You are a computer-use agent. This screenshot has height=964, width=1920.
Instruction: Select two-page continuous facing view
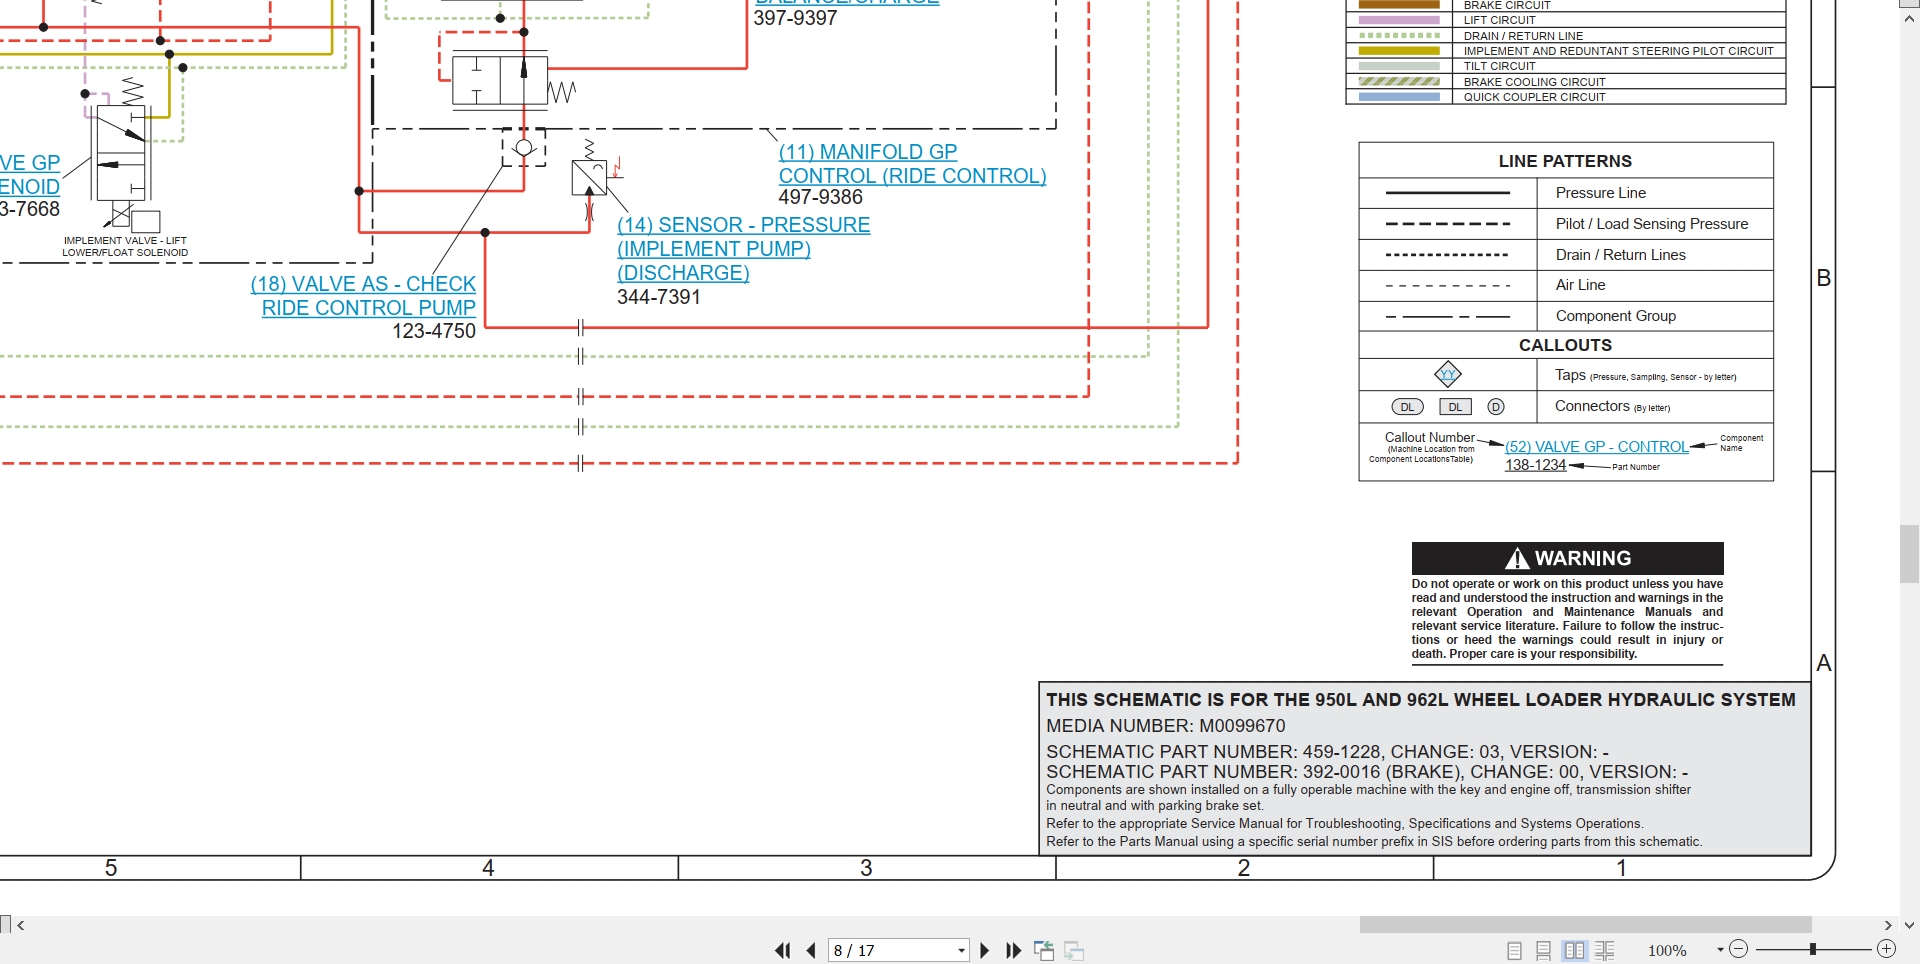coord(1605,951)
